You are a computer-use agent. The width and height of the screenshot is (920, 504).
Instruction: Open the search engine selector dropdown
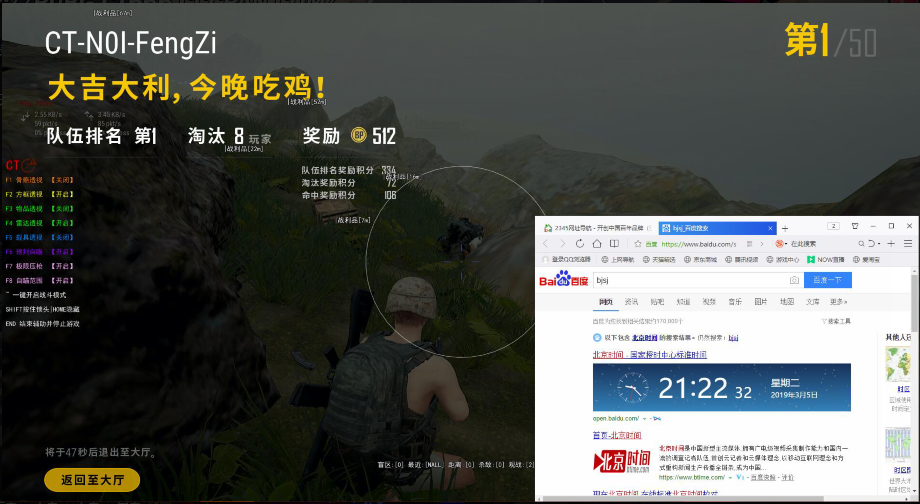[x=782, y=243]
